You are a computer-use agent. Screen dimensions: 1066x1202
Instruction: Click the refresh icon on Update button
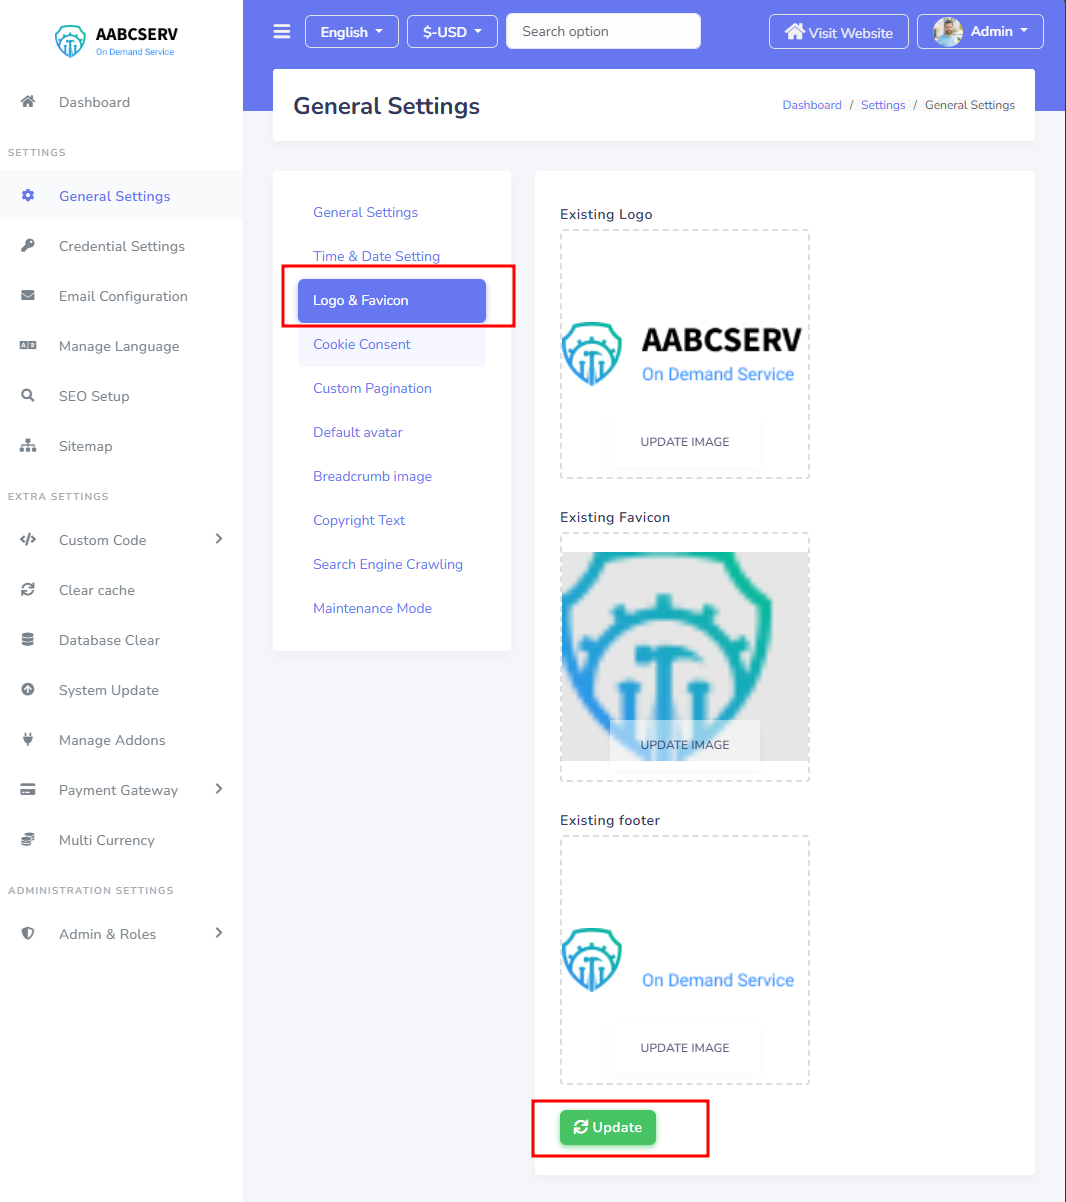pyautogui.click(x=581, y=1127)
